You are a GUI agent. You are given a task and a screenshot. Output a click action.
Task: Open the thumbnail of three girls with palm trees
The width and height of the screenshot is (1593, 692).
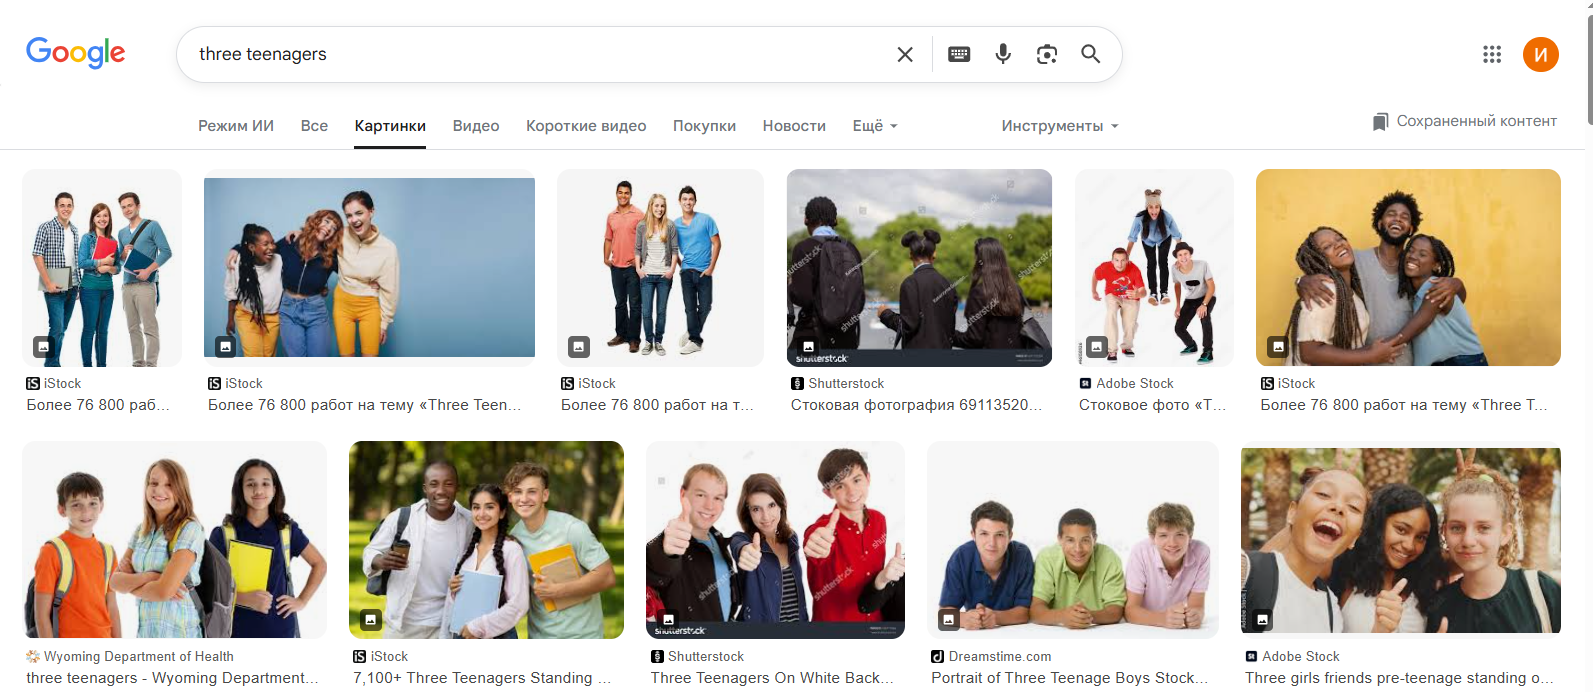tap(1401, 540)
